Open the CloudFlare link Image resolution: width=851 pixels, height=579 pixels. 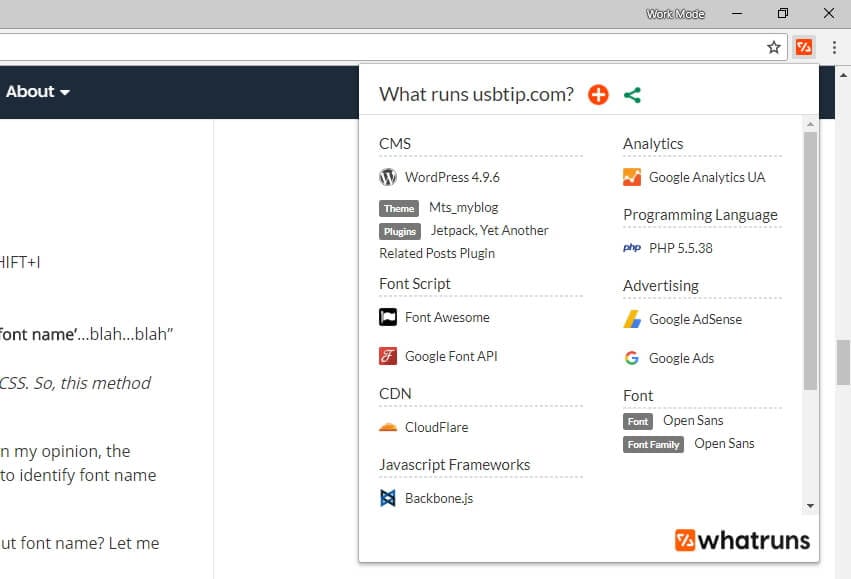click(x=436, y=428)
